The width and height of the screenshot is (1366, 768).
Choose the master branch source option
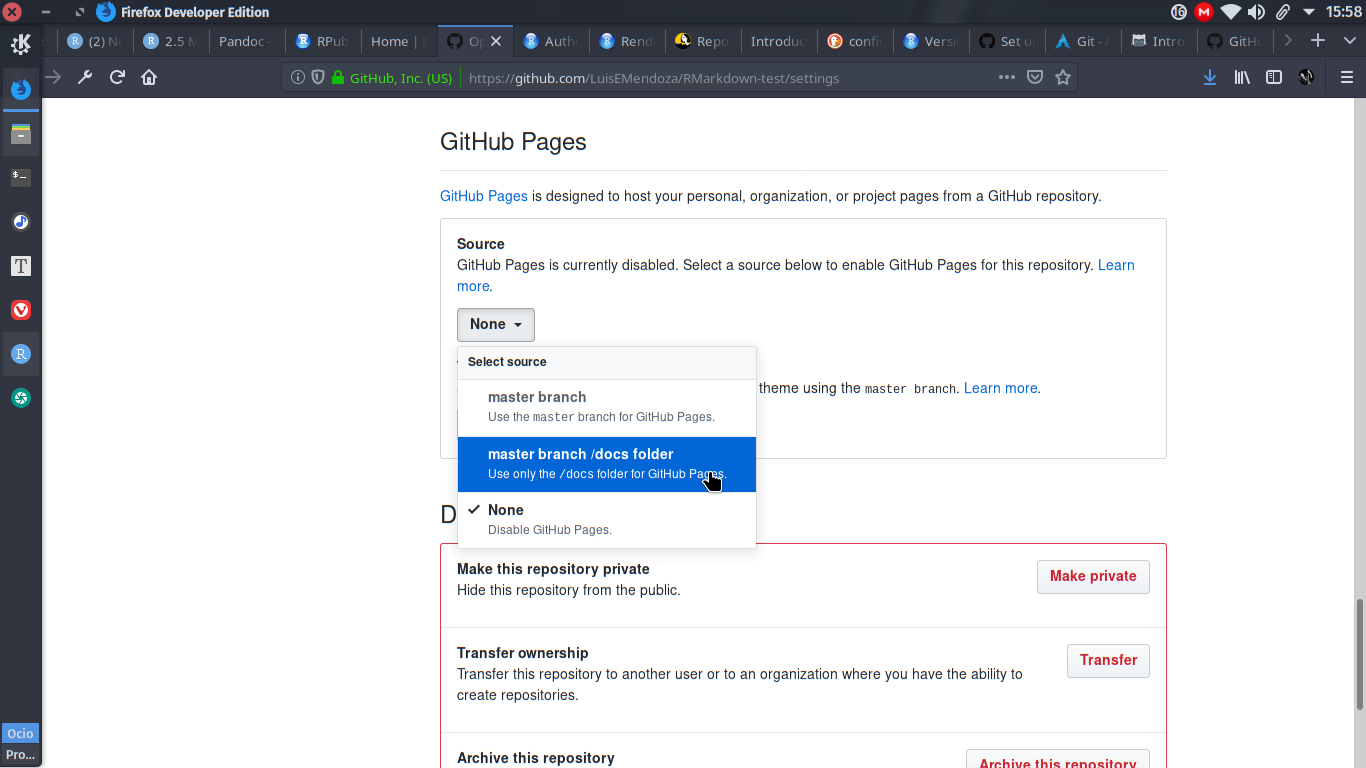[606, 407]
